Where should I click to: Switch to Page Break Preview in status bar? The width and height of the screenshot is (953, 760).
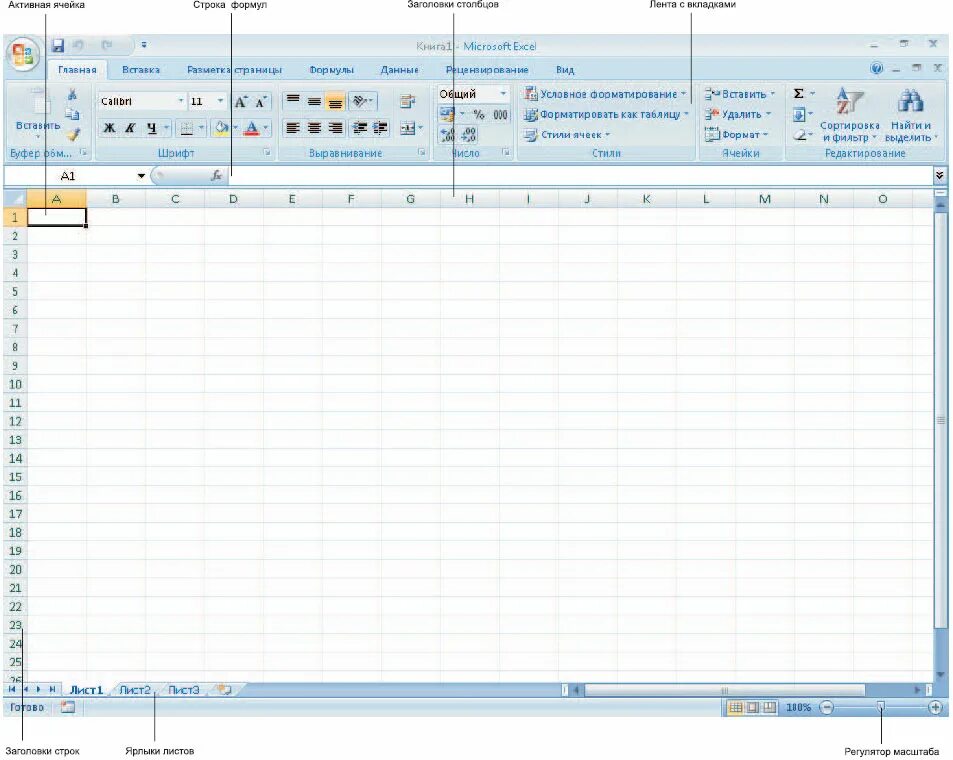pyautogui.click(x=769, y=707)
